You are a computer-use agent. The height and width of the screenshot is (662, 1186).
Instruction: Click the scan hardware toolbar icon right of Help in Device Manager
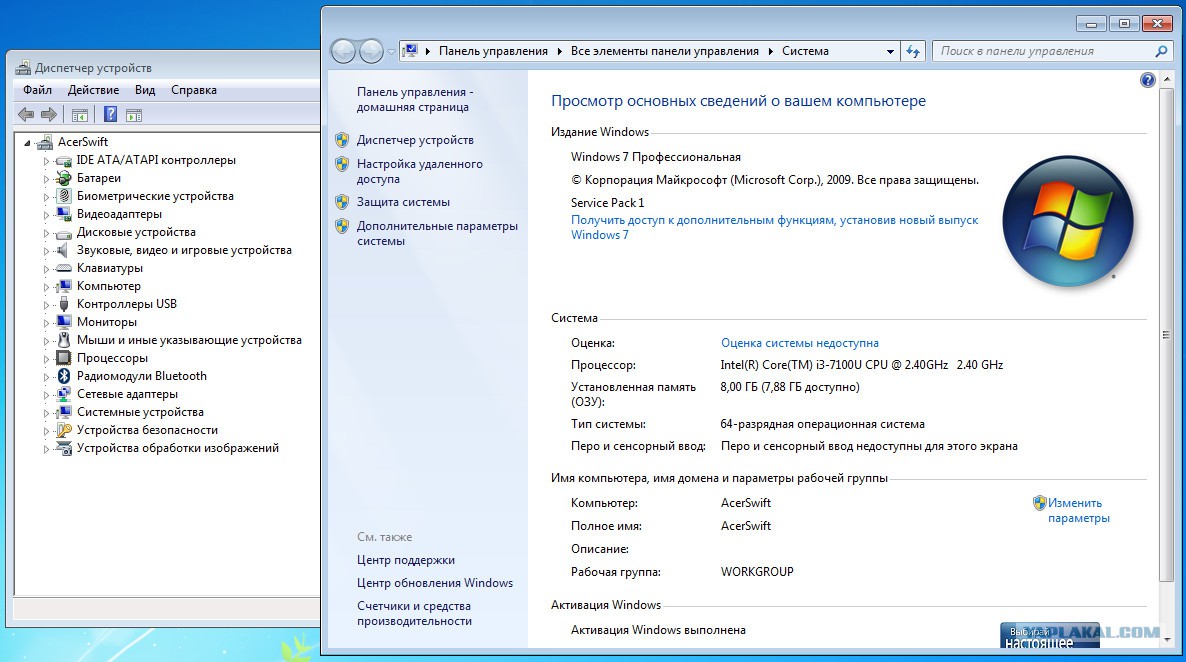point(134,115)
